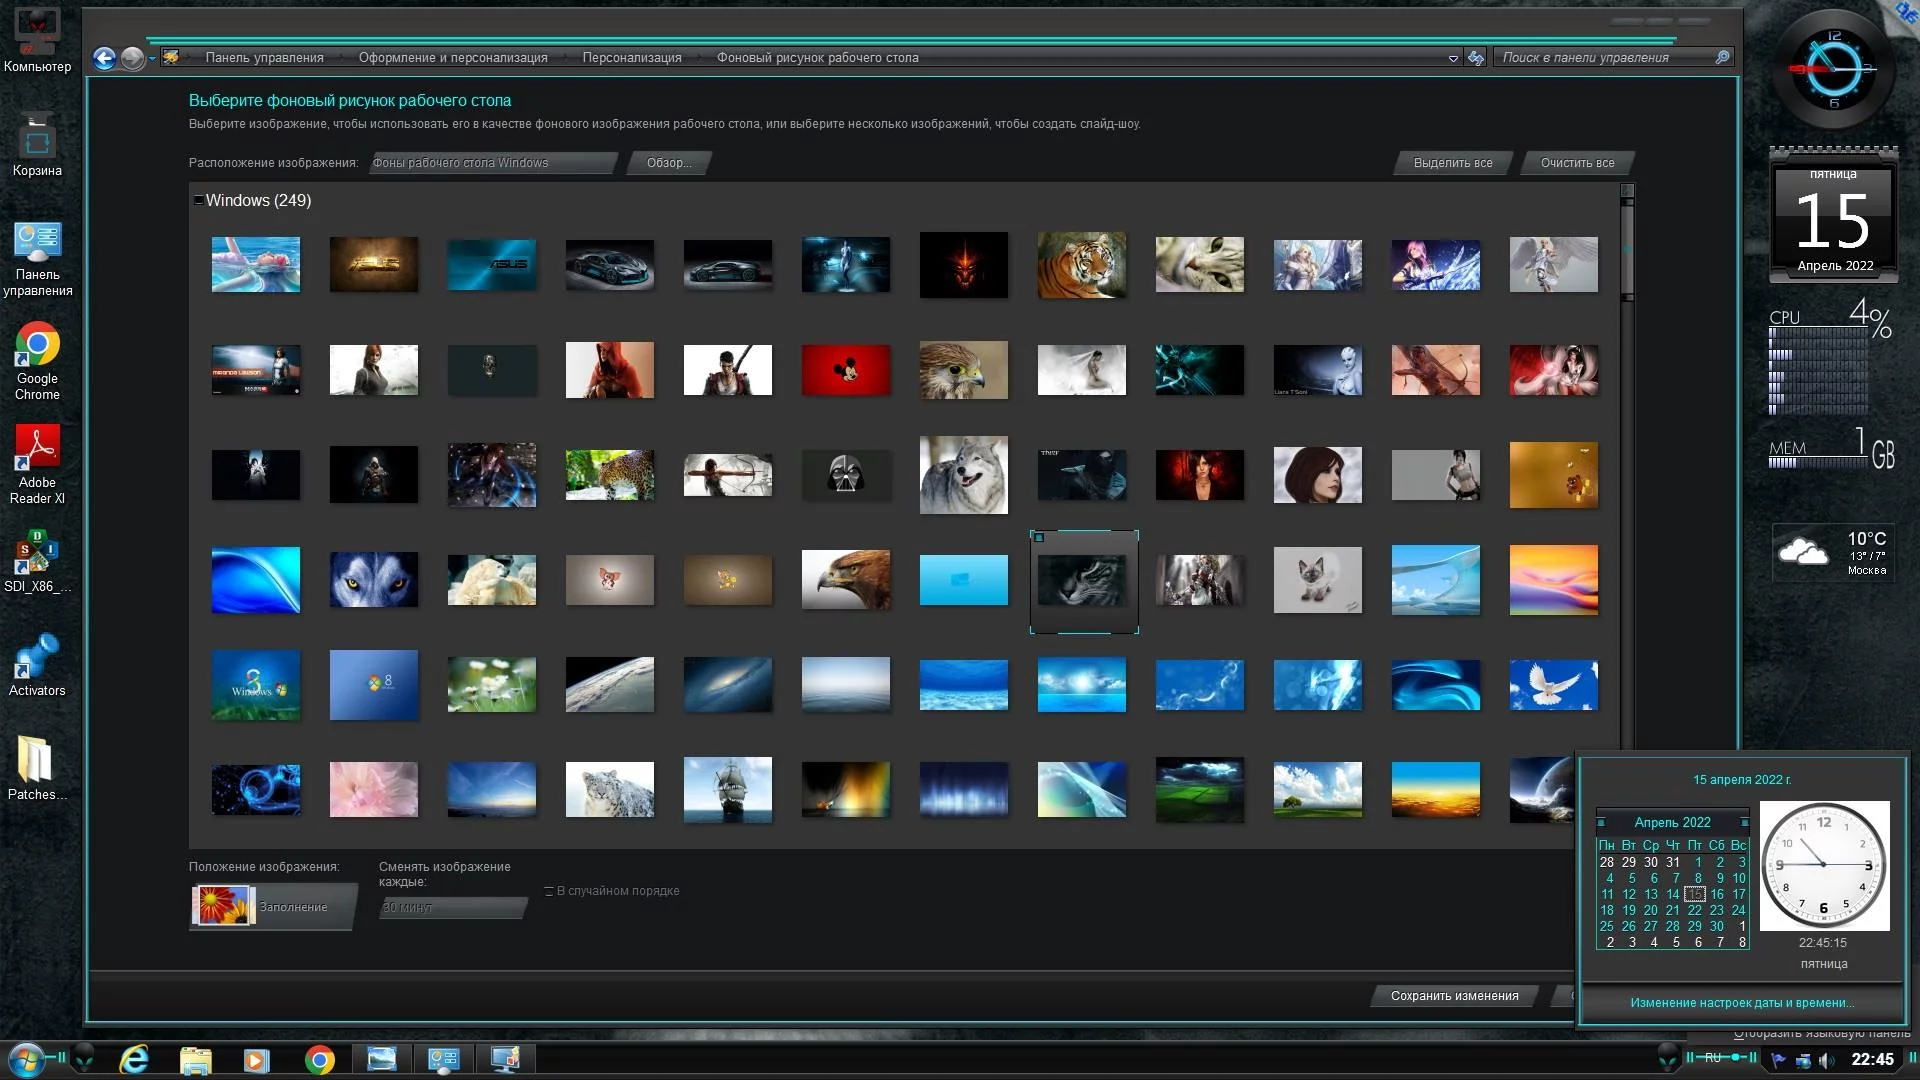The image size is (1920, 1080).
Task: Toggle the Windows (249) group checkbox
Action: point(198,201)
